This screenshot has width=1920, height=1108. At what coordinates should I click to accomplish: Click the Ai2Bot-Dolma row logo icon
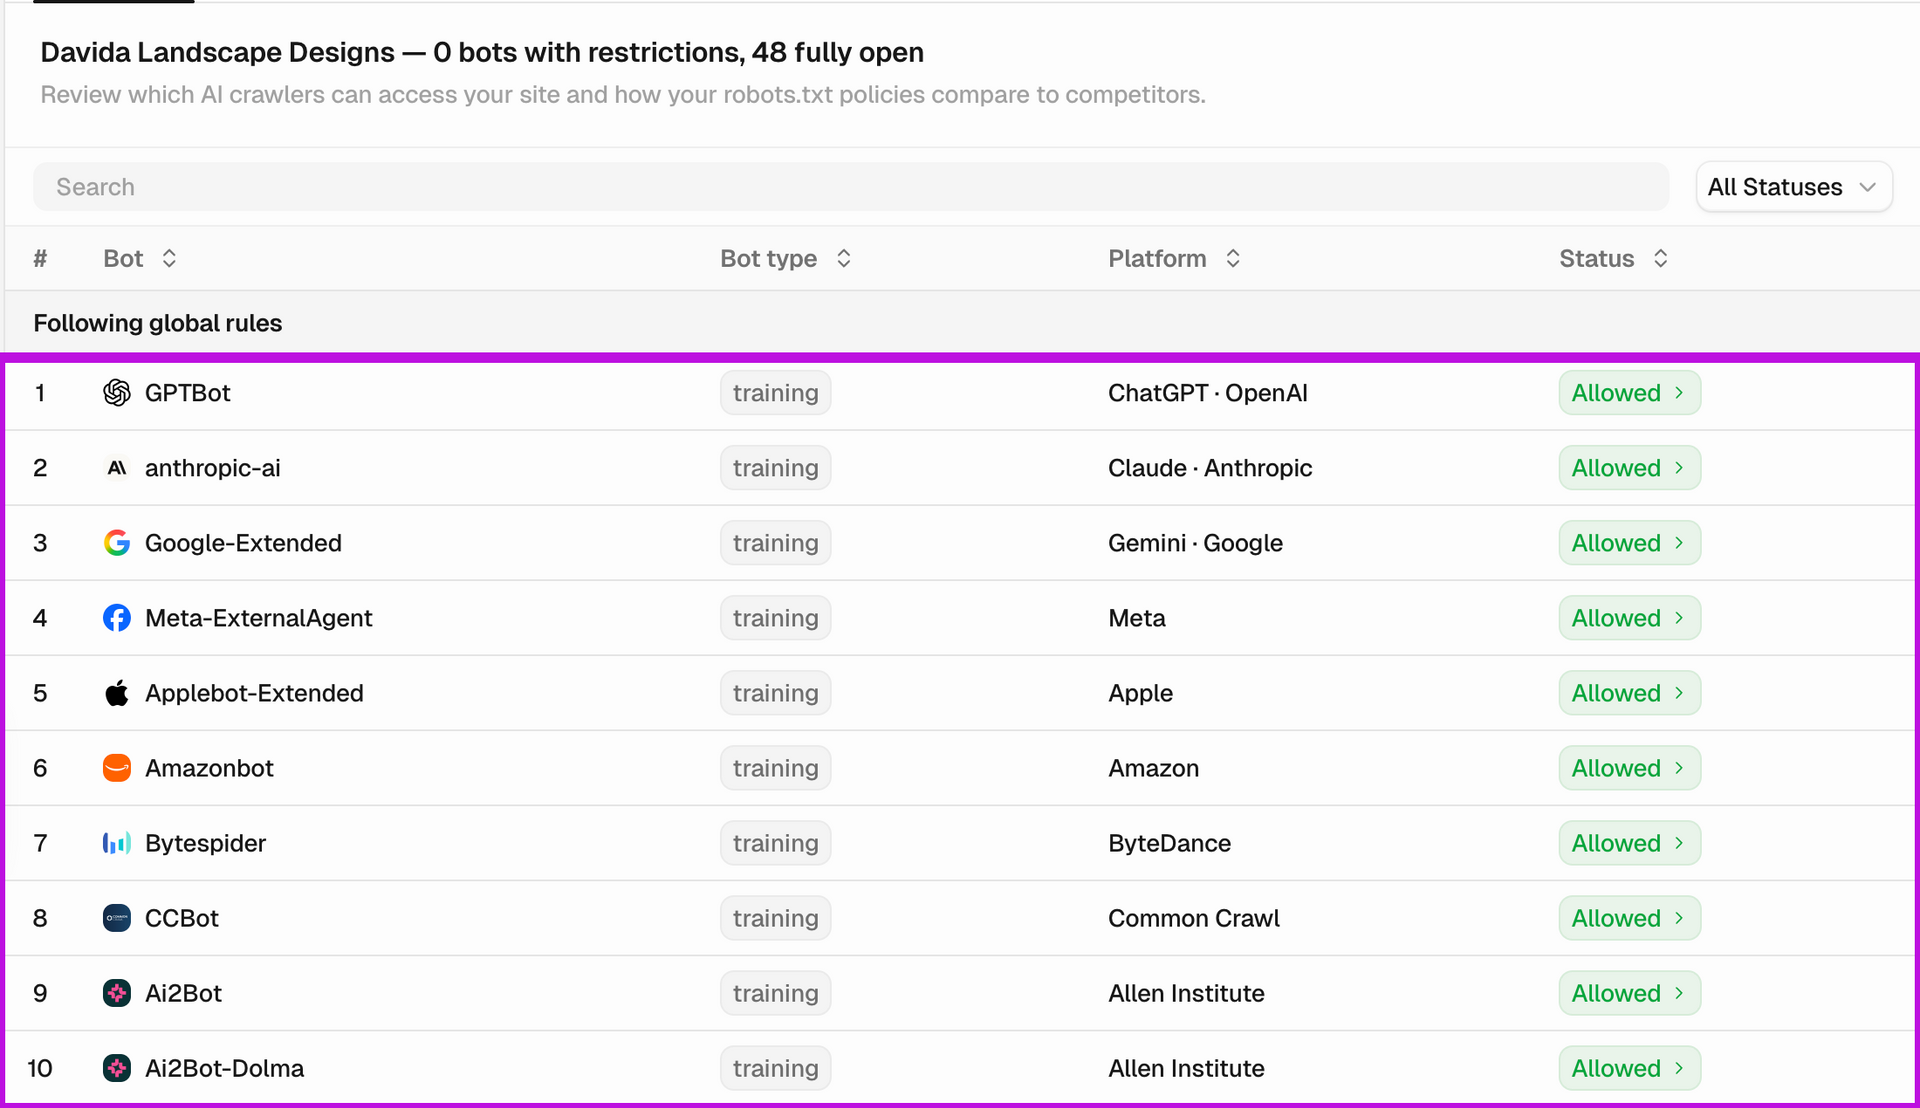(x=117, y=1068)
